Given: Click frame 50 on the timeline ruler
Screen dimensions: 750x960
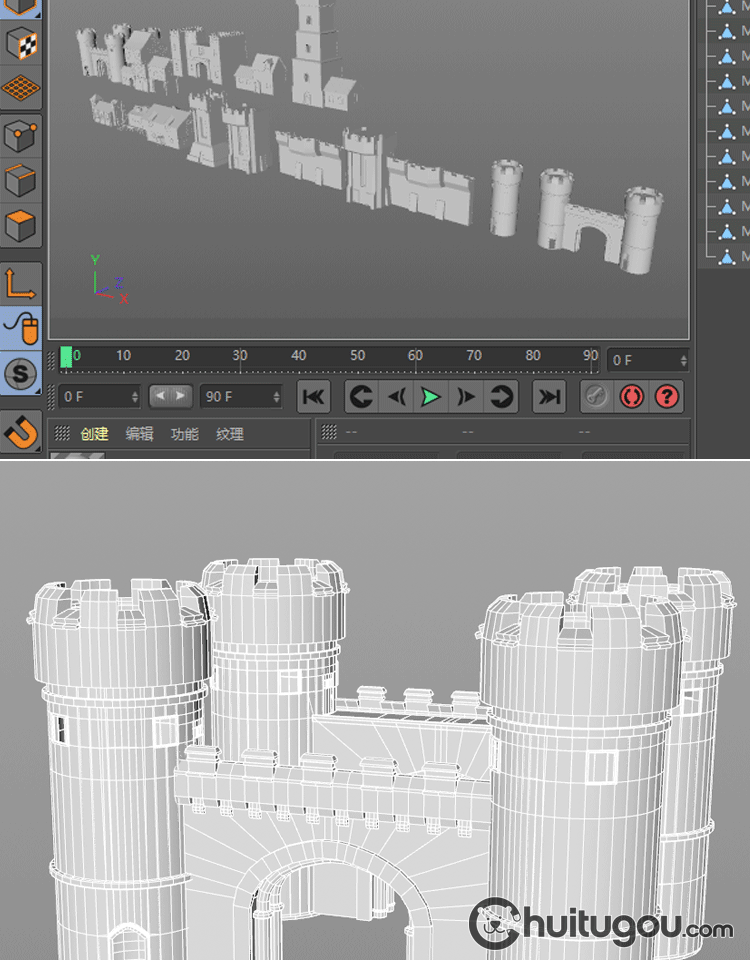Looking at the screenshot, I should [357, 357].
